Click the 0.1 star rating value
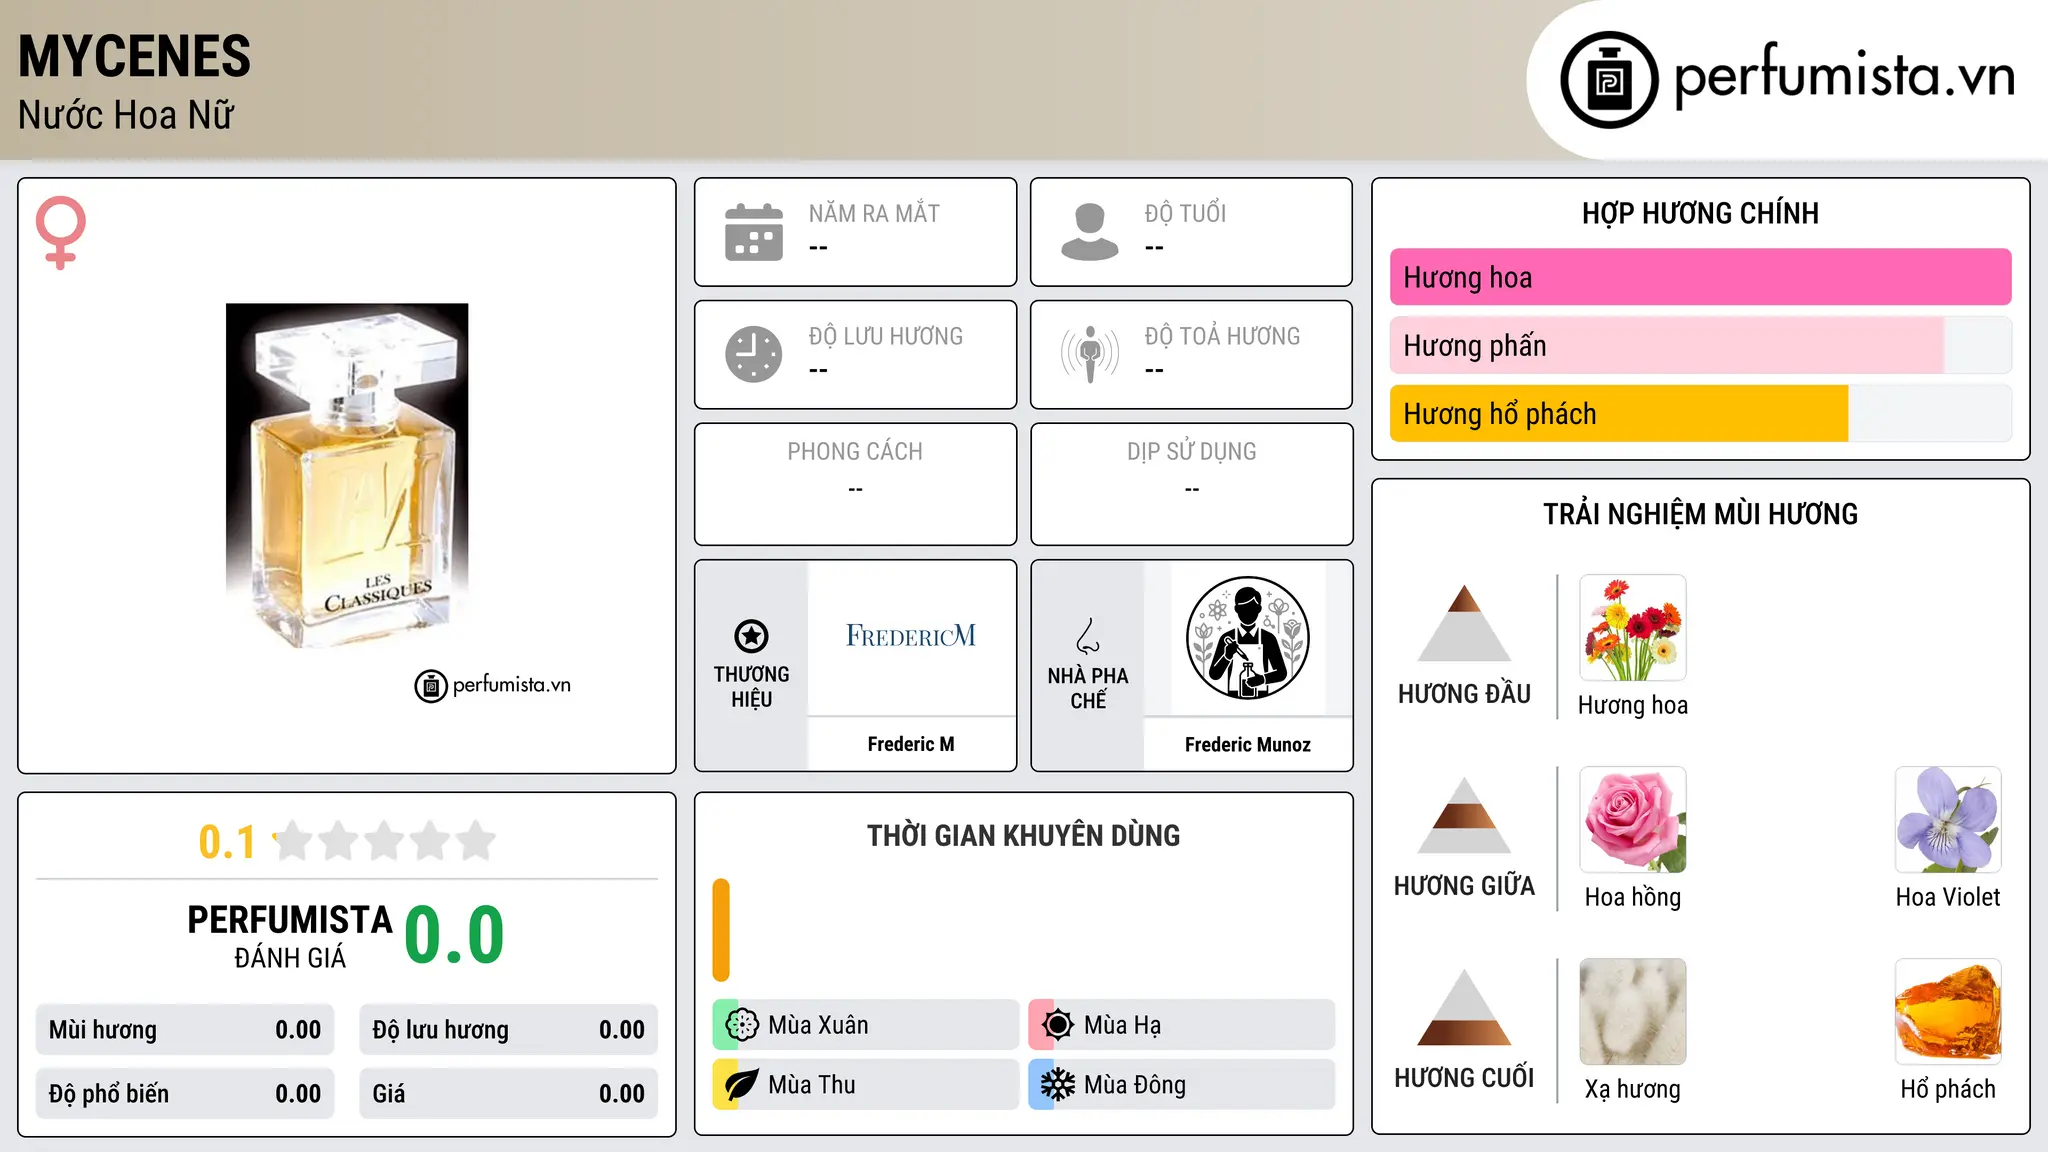This screenshot has width=2048, height=1152. point(227,842)
